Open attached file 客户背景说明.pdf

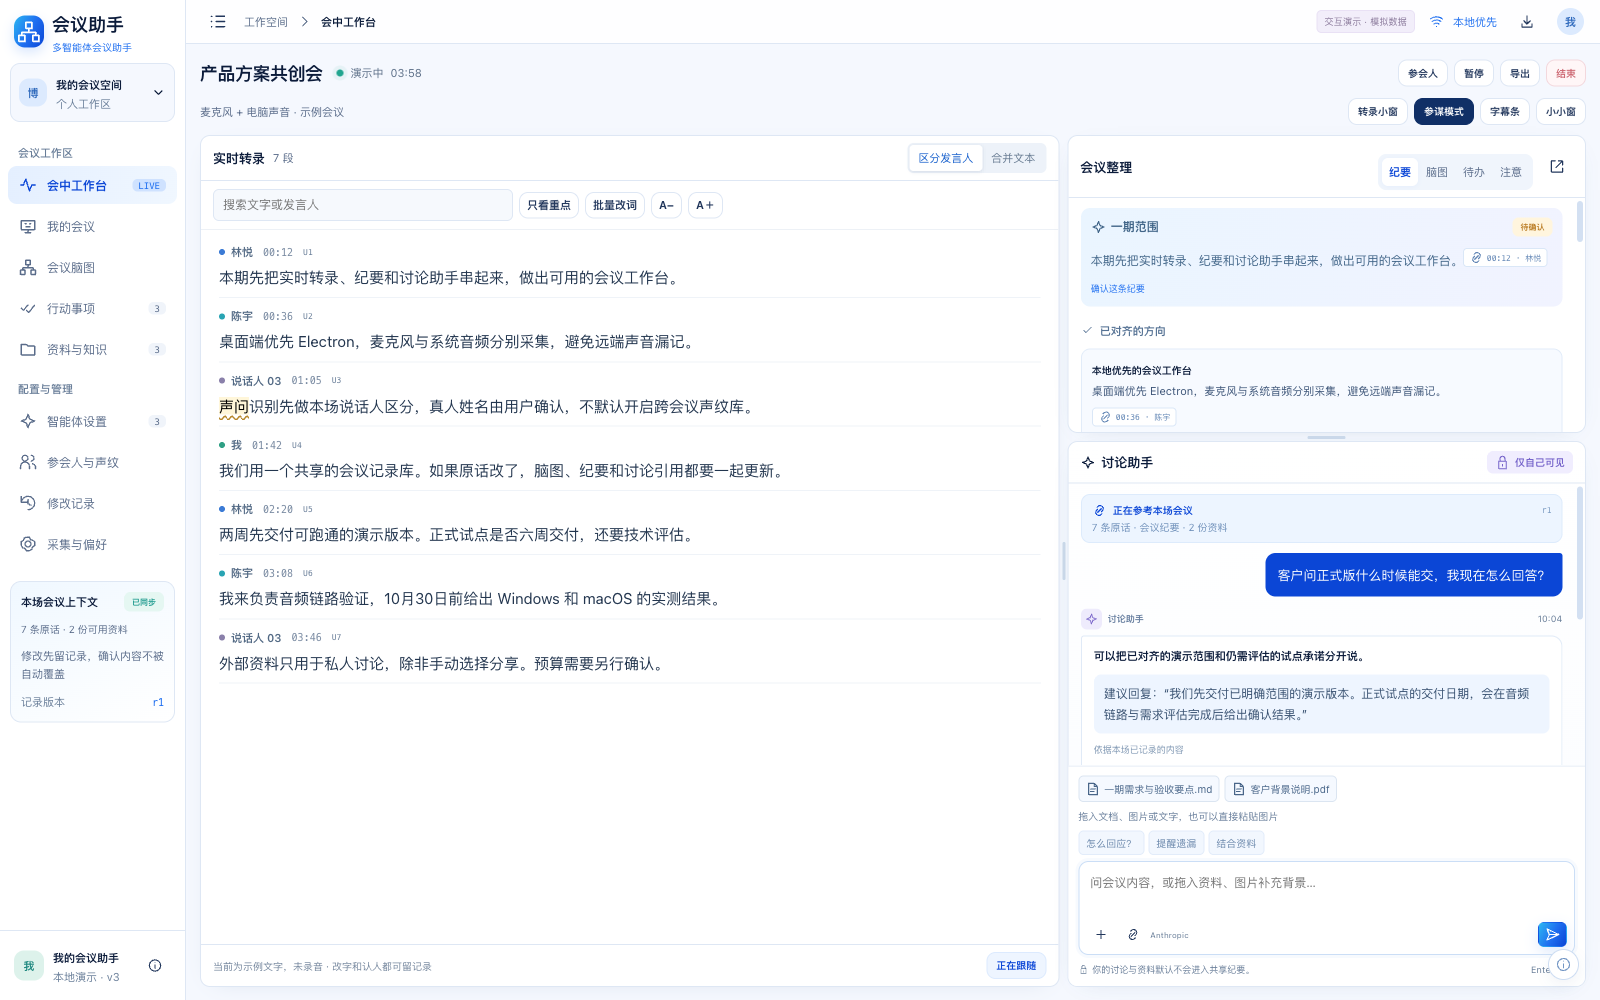(1280, 789)
